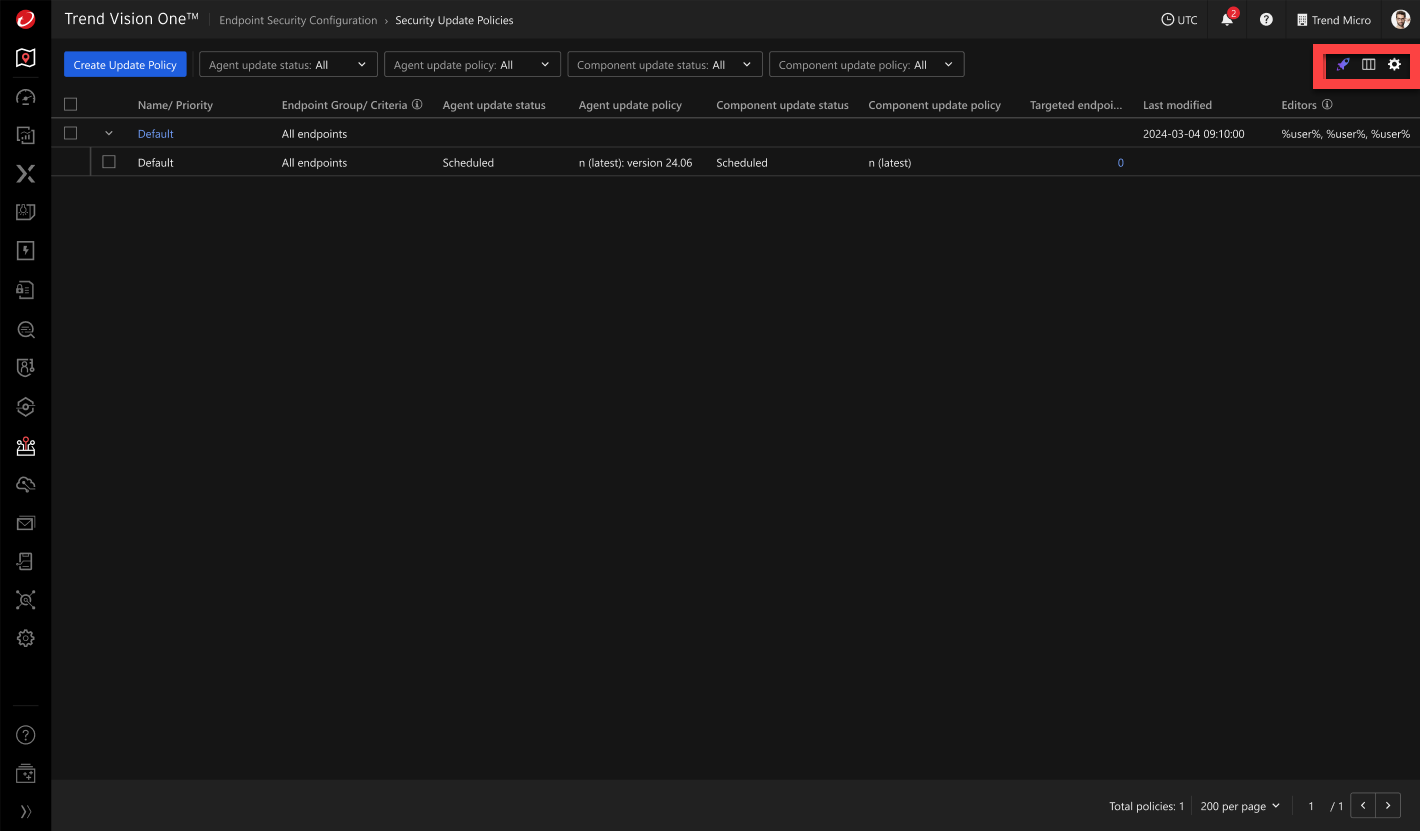Click the rocket icon in the toolbar
Viewport: 1420px width, 831px height.
coord(1343,65)
